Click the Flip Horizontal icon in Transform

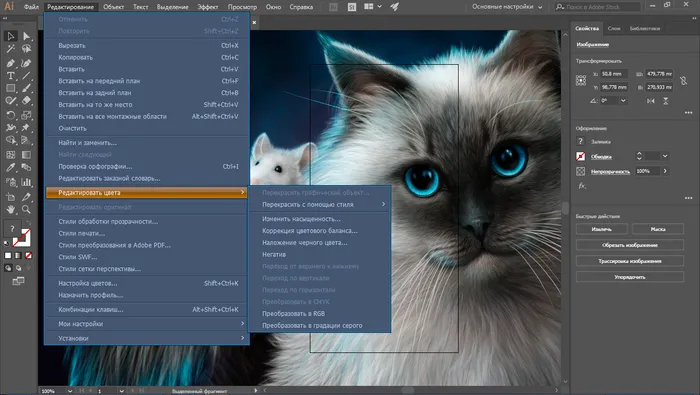(650, 101)
